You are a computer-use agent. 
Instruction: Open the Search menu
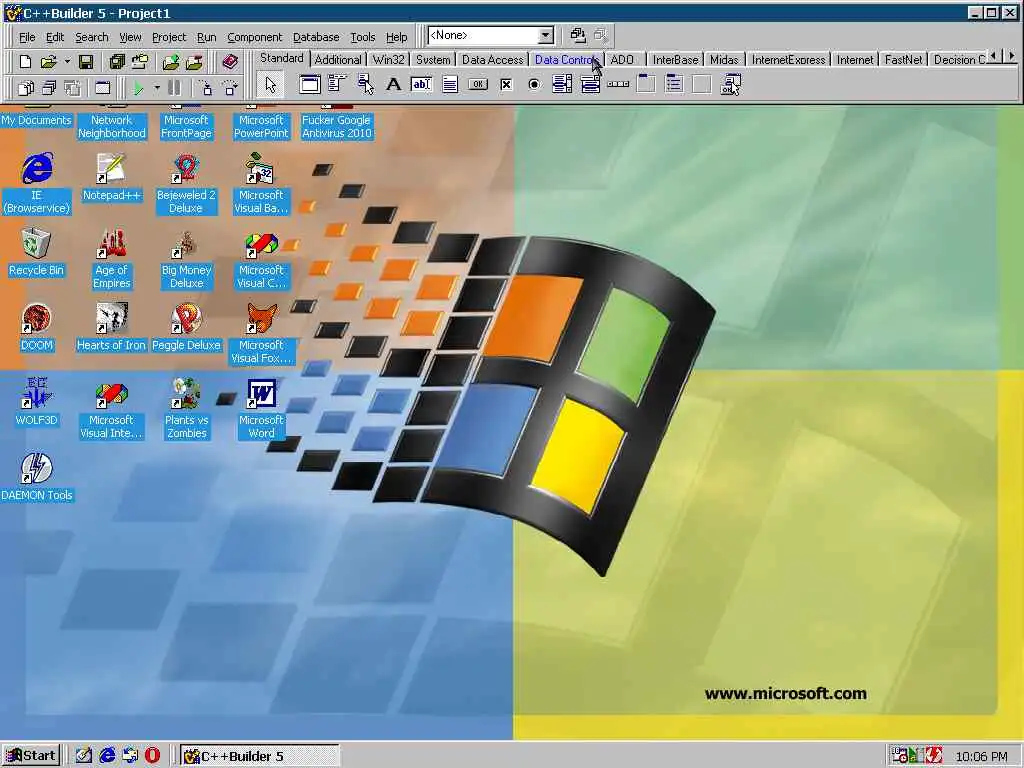pos(91,37)
